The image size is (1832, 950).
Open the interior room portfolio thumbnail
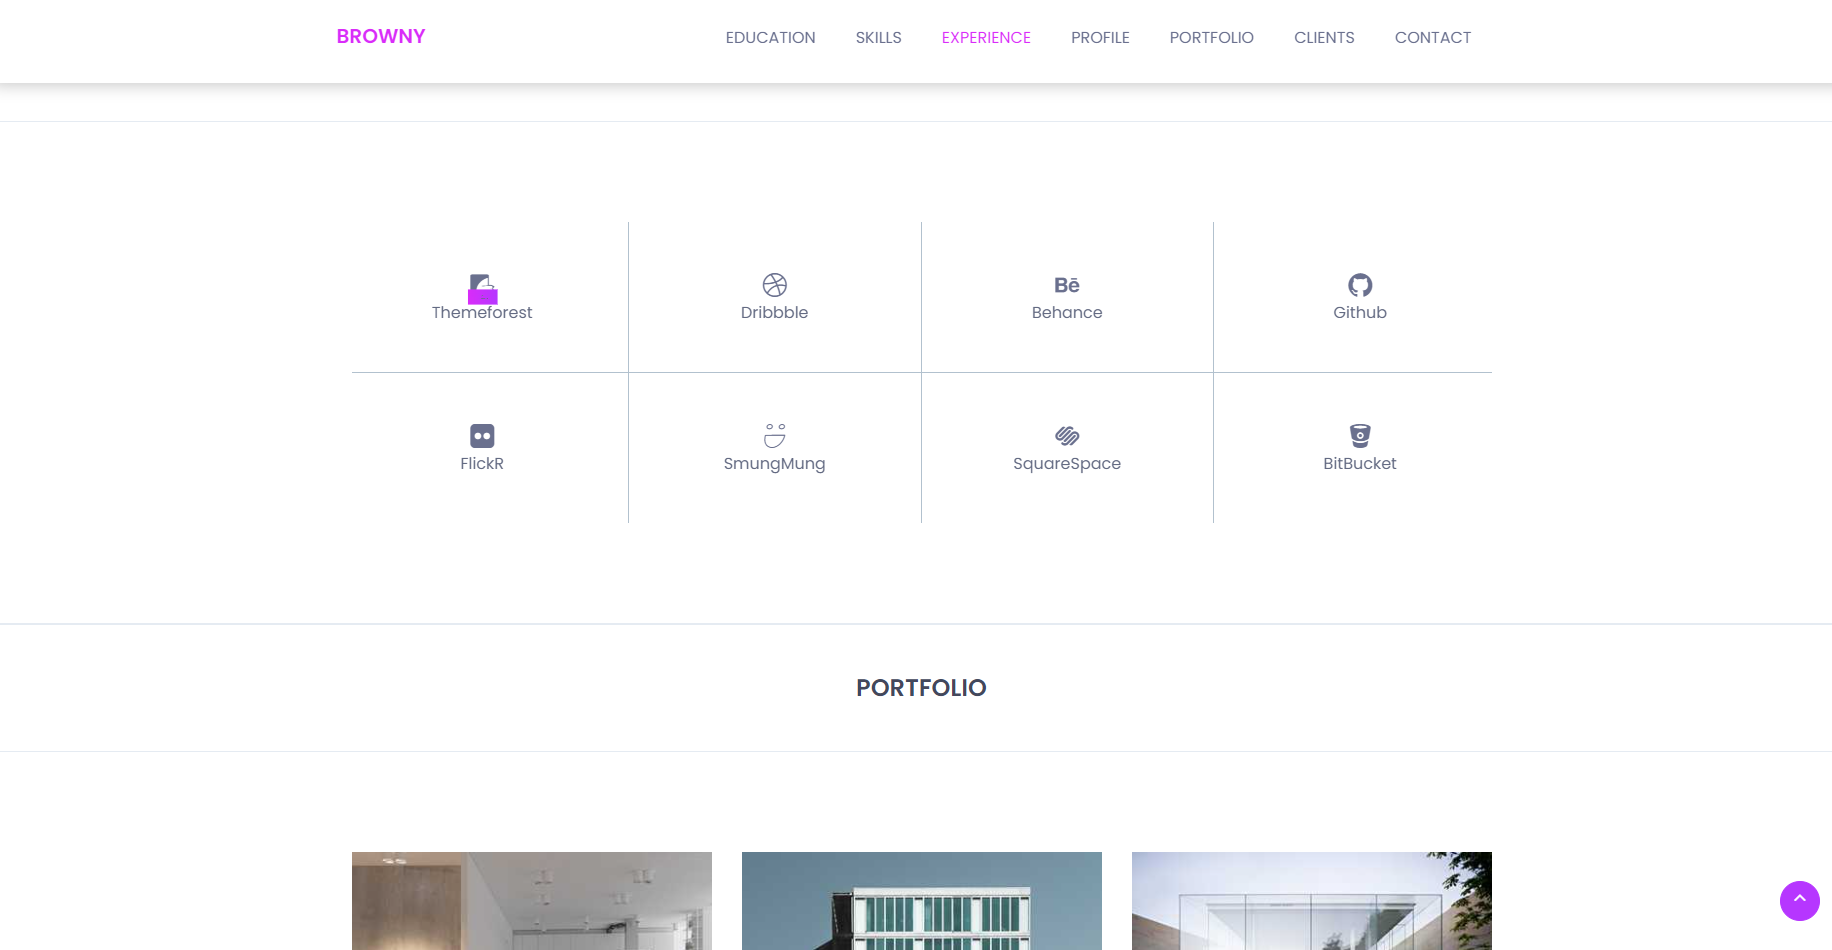[532, 901]
